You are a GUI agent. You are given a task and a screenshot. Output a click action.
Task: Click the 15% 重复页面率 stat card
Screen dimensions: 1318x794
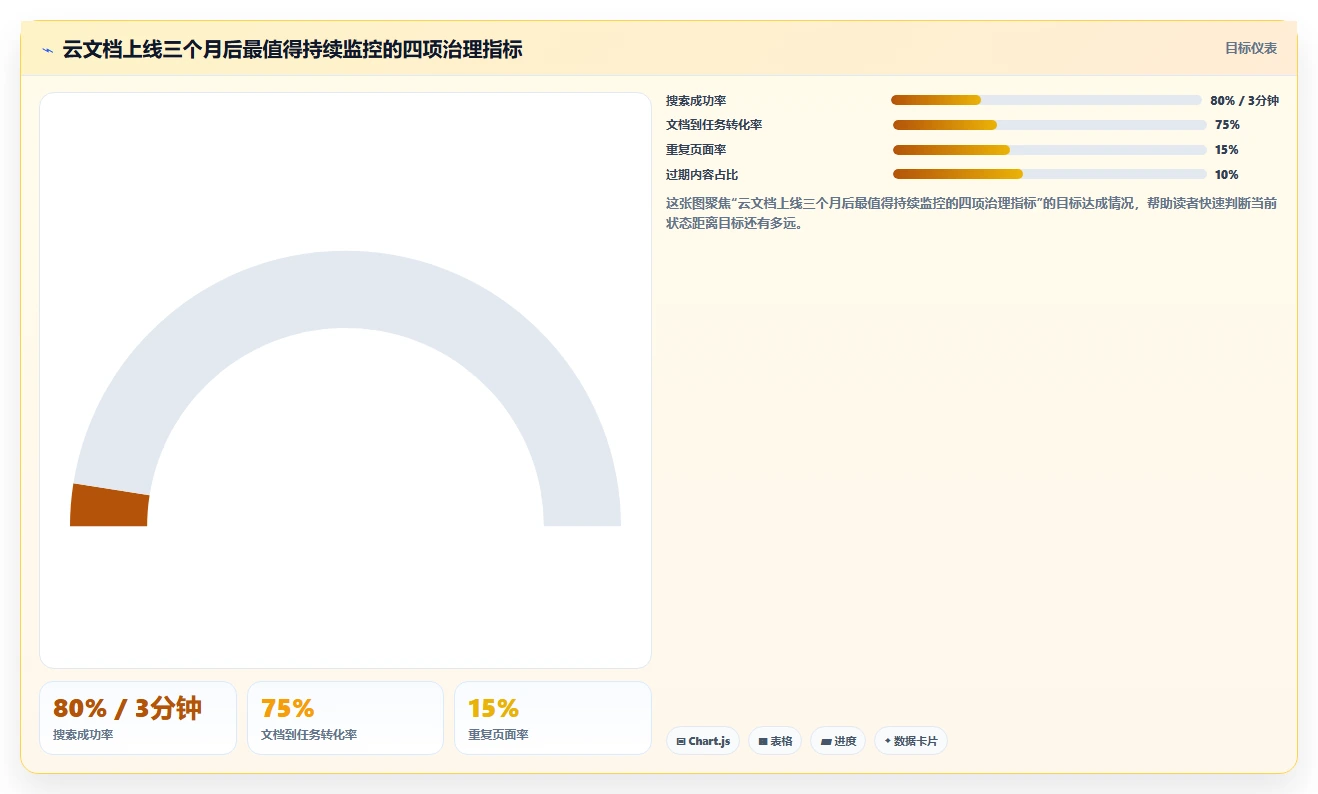point(553,718)
